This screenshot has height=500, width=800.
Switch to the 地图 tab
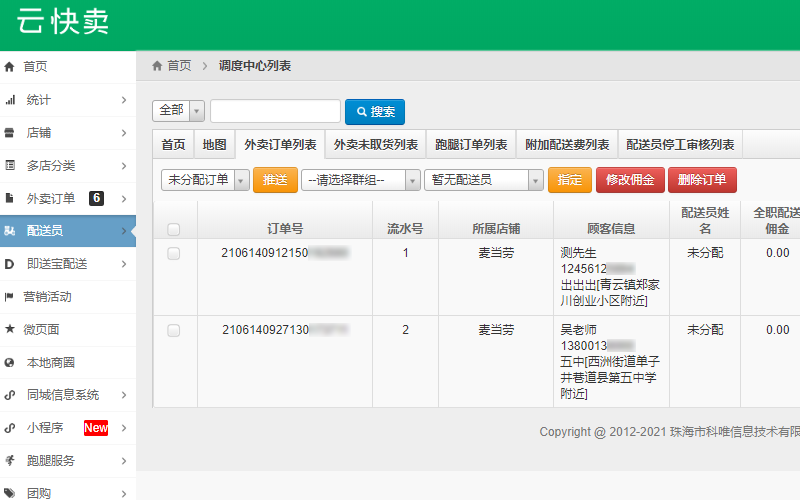pyautogui.click(x=214, y=145)
